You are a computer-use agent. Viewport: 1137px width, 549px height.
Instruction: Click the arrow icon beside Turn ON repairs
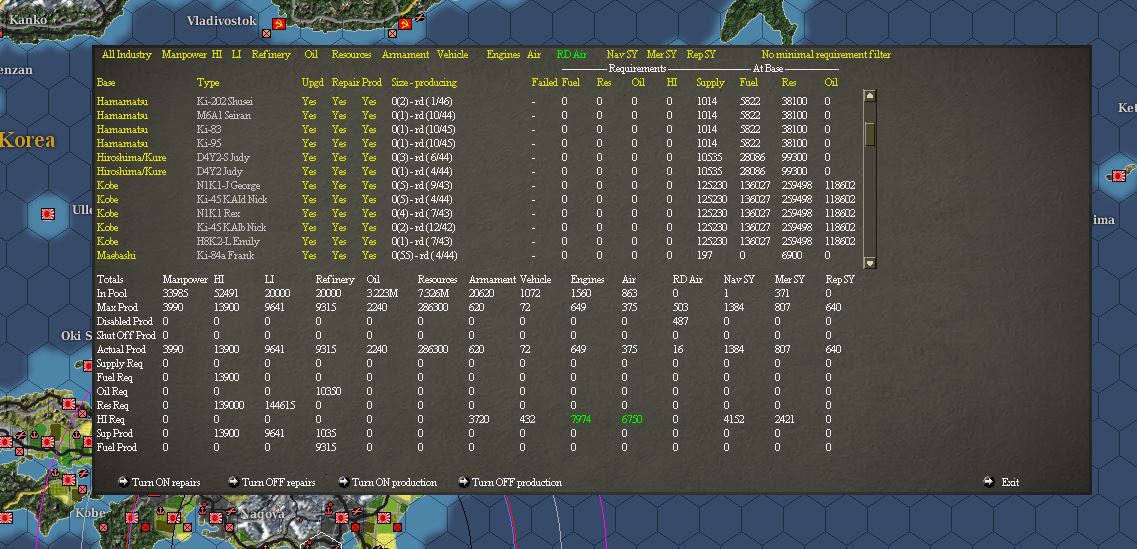pos(123,482)
